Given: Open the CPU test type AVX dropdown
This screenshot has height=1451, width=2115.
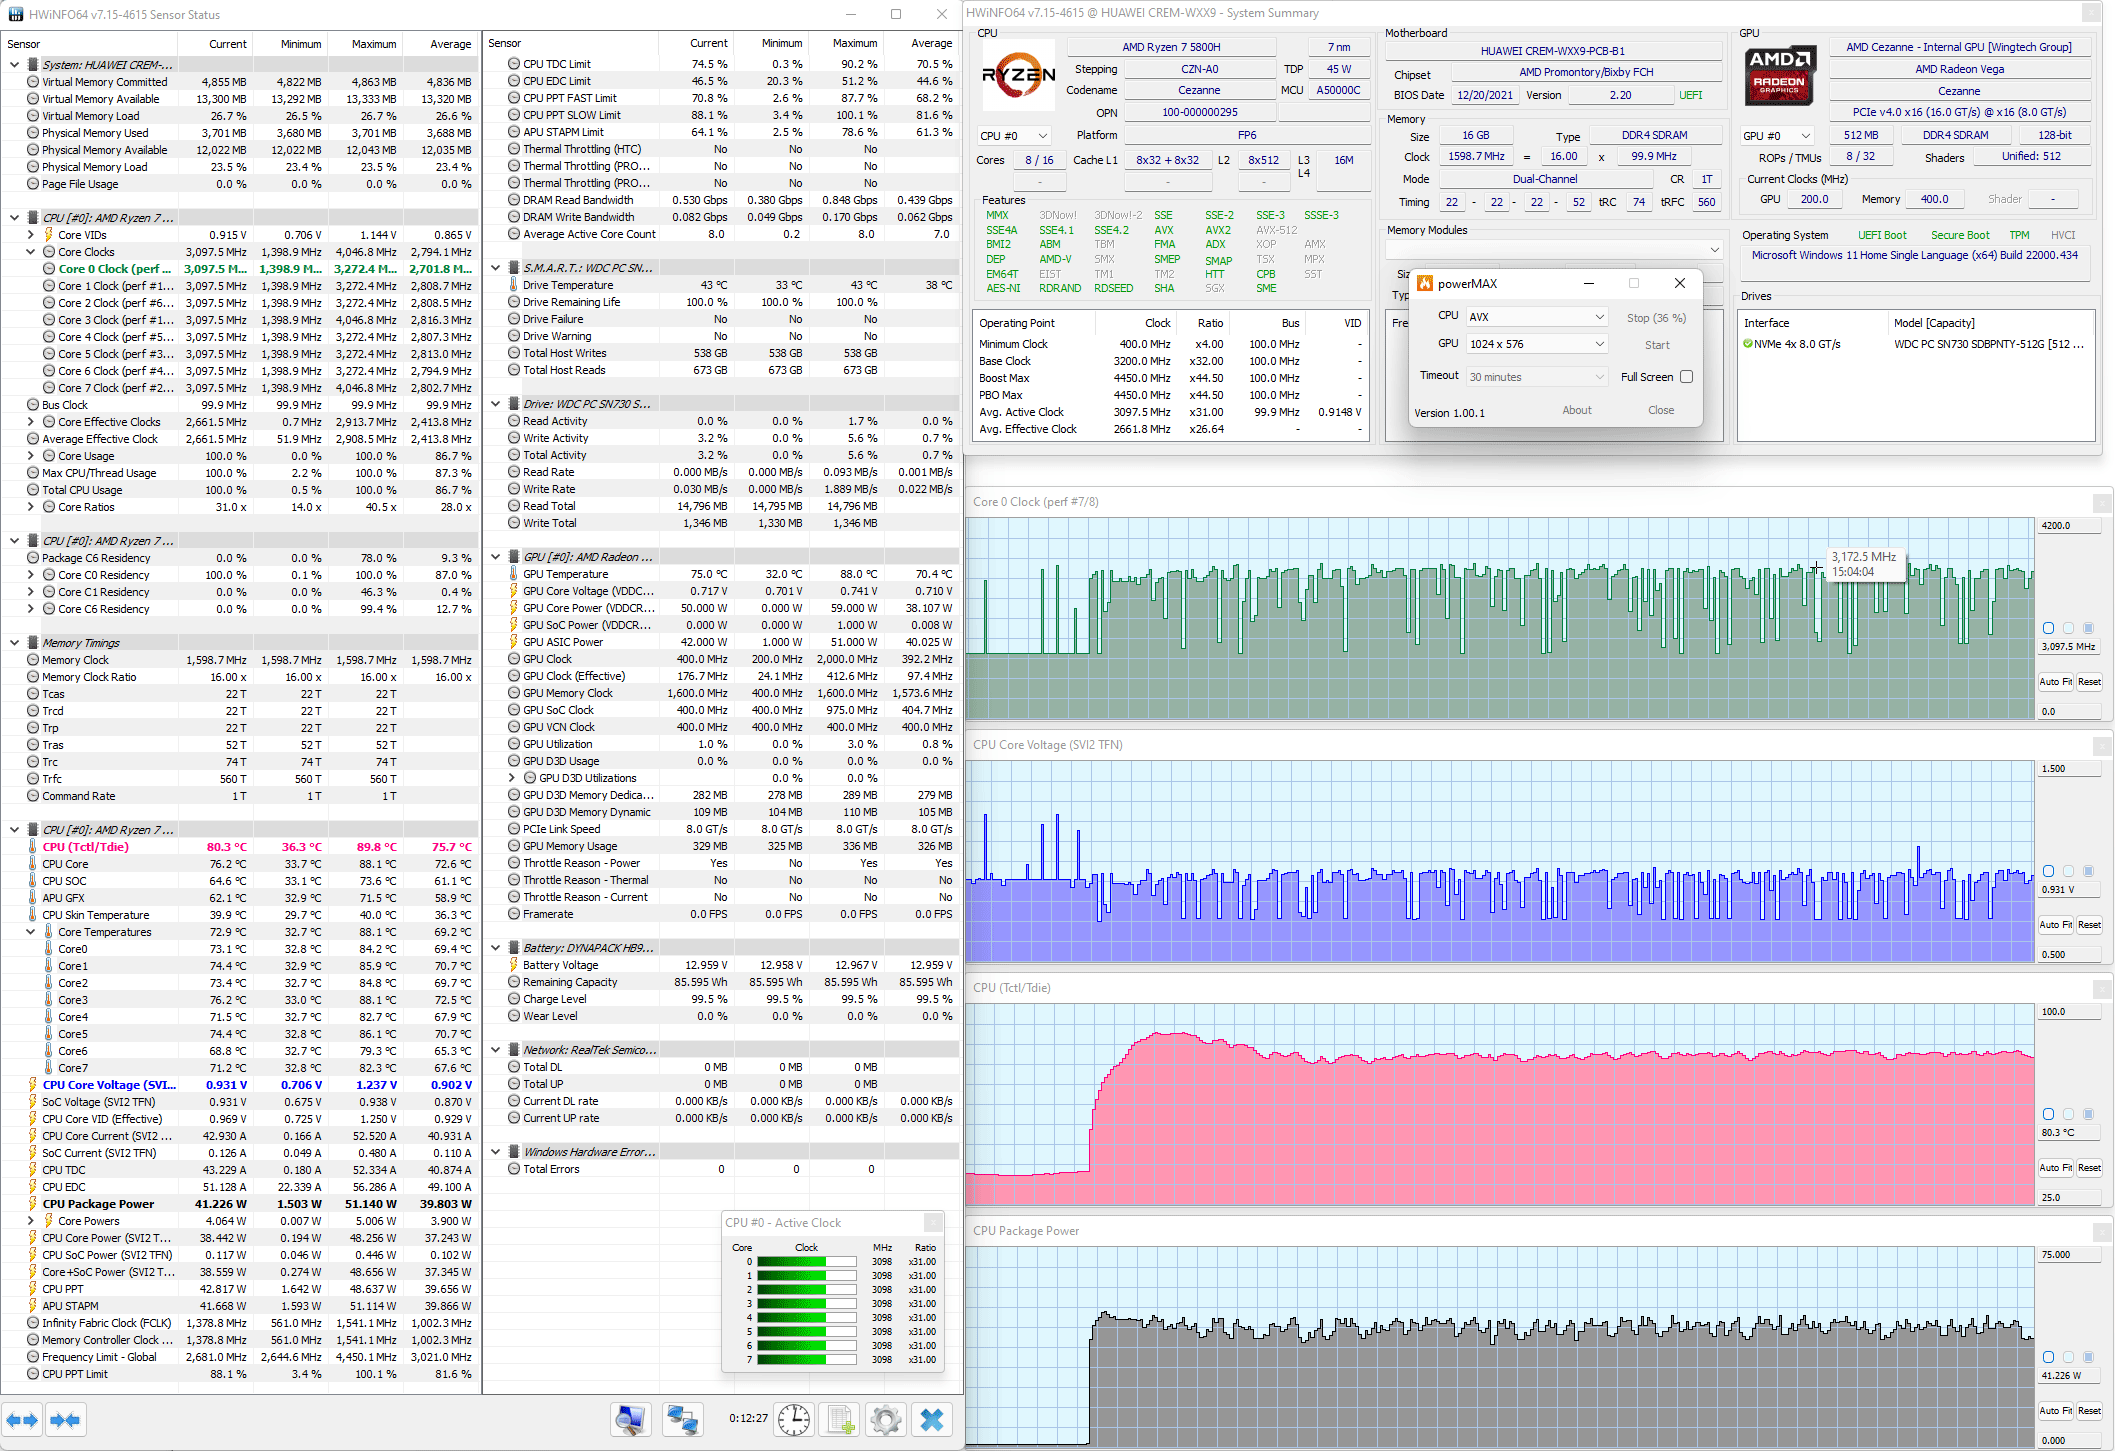Looking at the screenshot, I should 1536,317.
